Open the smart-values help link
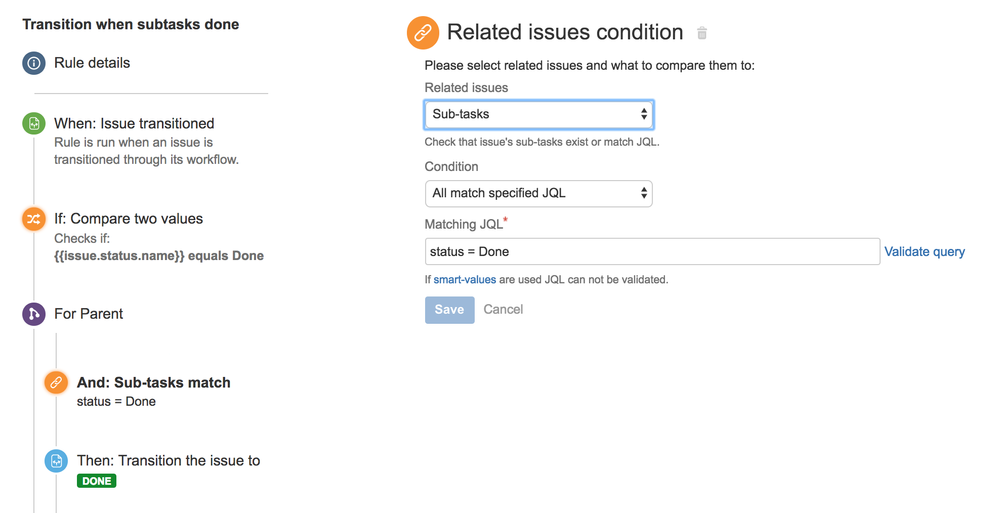 coord(464,279)
